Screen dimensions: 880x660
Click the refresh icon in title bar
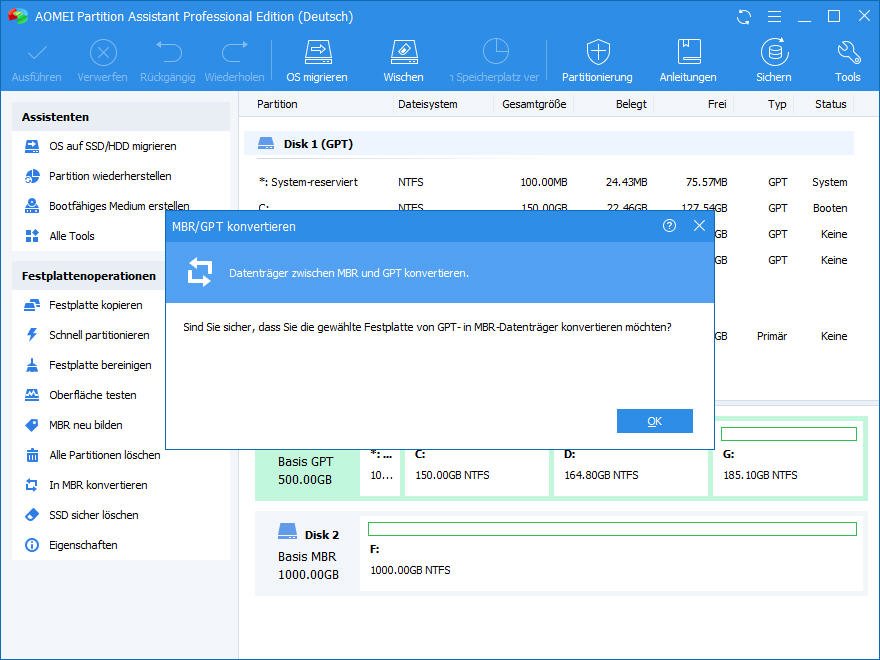[x=744, y=17]
